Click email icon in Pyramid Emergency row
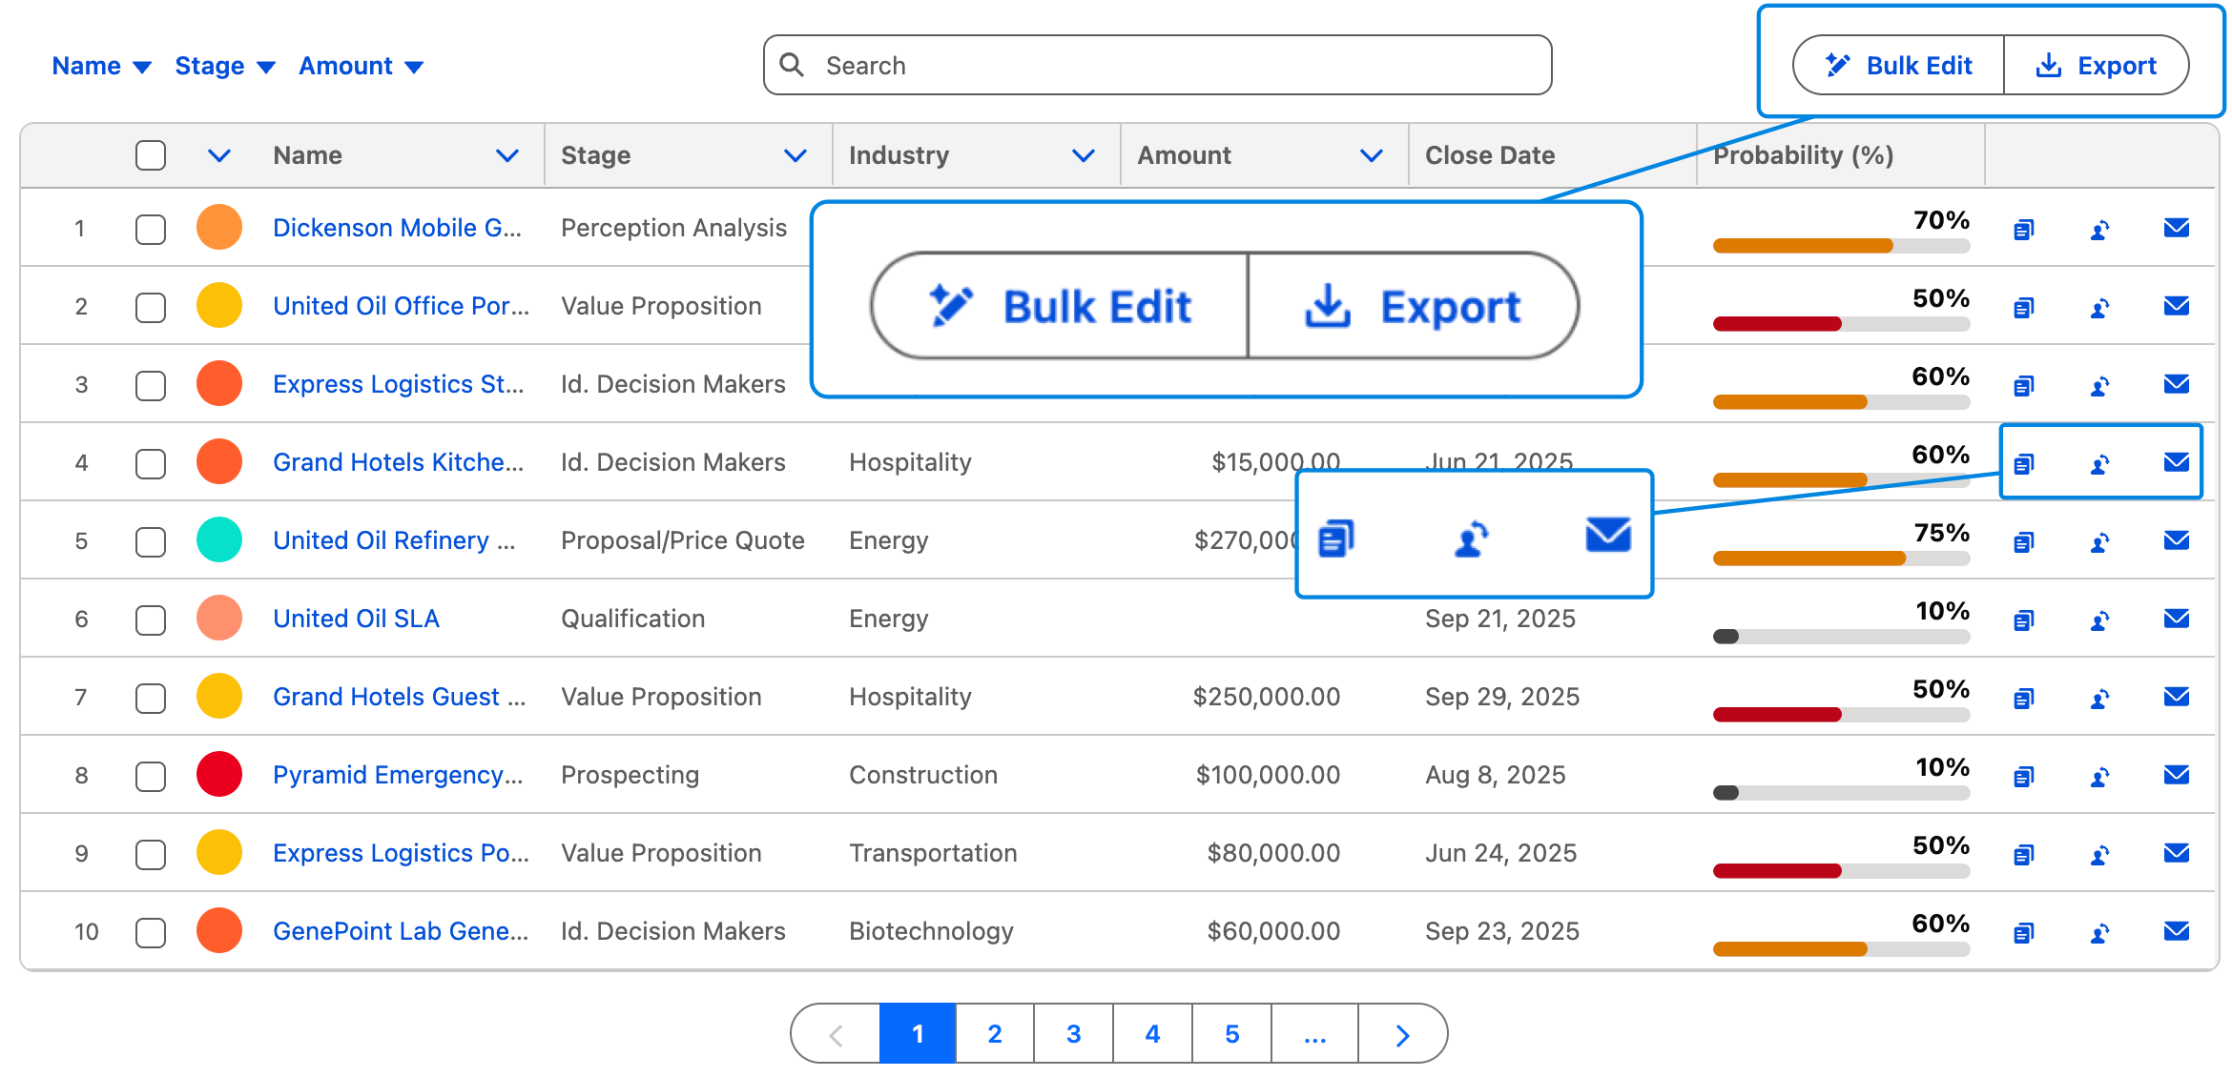This screenshot has height=1077, width=2232. (x=2176, y=774)
